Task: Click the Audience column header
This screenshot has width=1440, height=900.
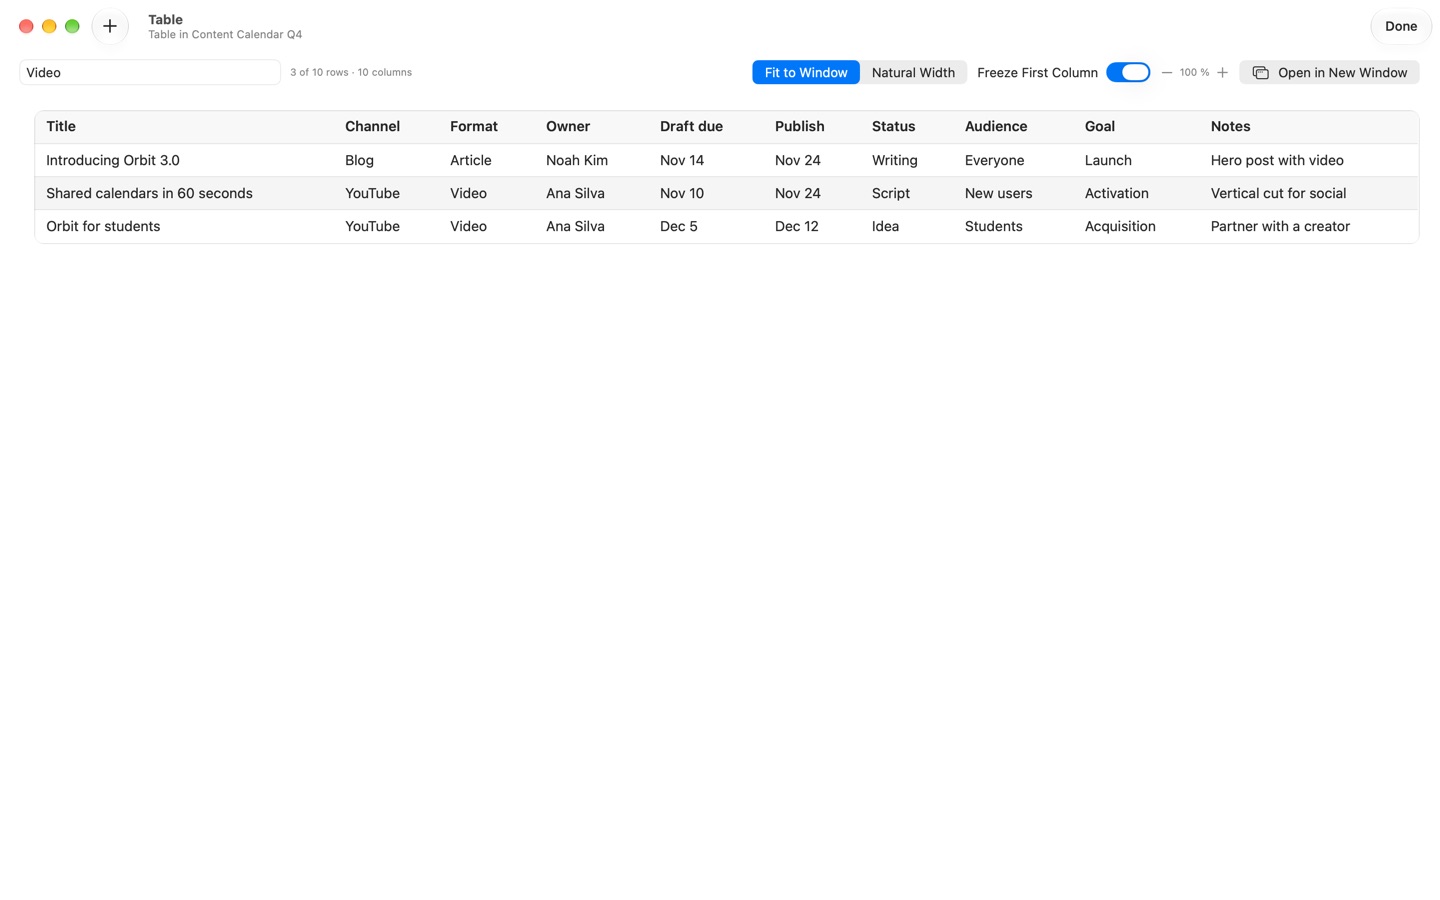Action: click(996, 126)
